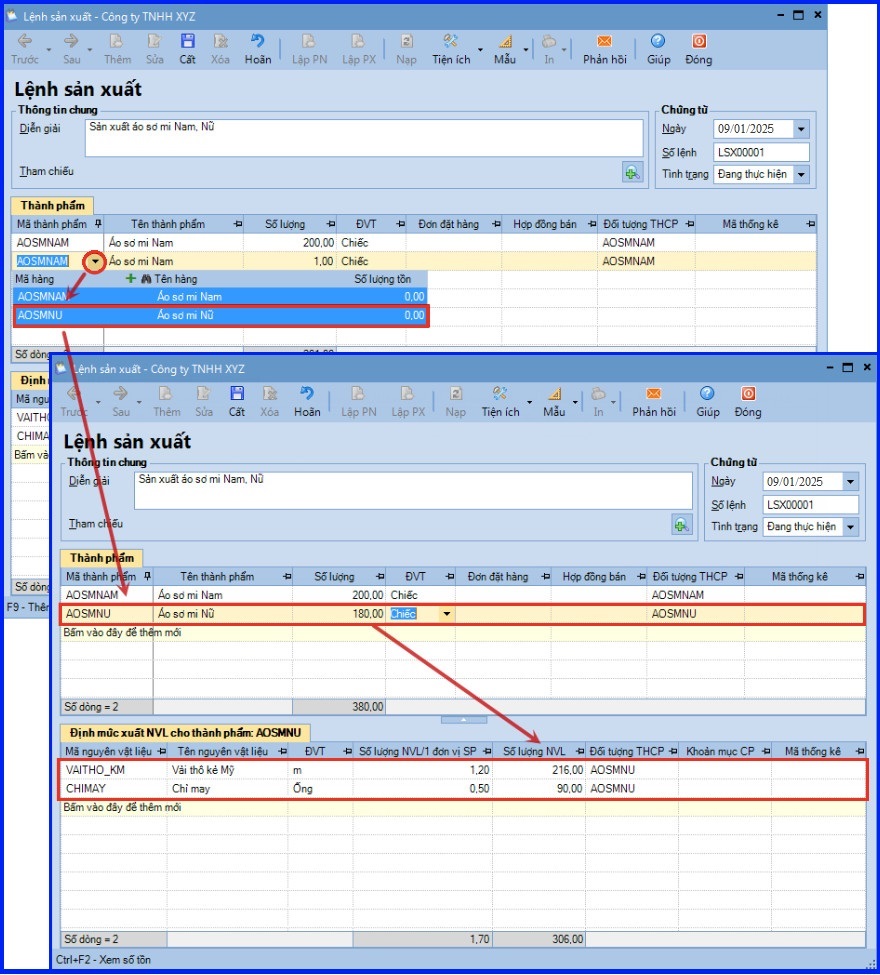Select the Định mức xuất NVL cho thành phẩm tab

tap(186, 732)
